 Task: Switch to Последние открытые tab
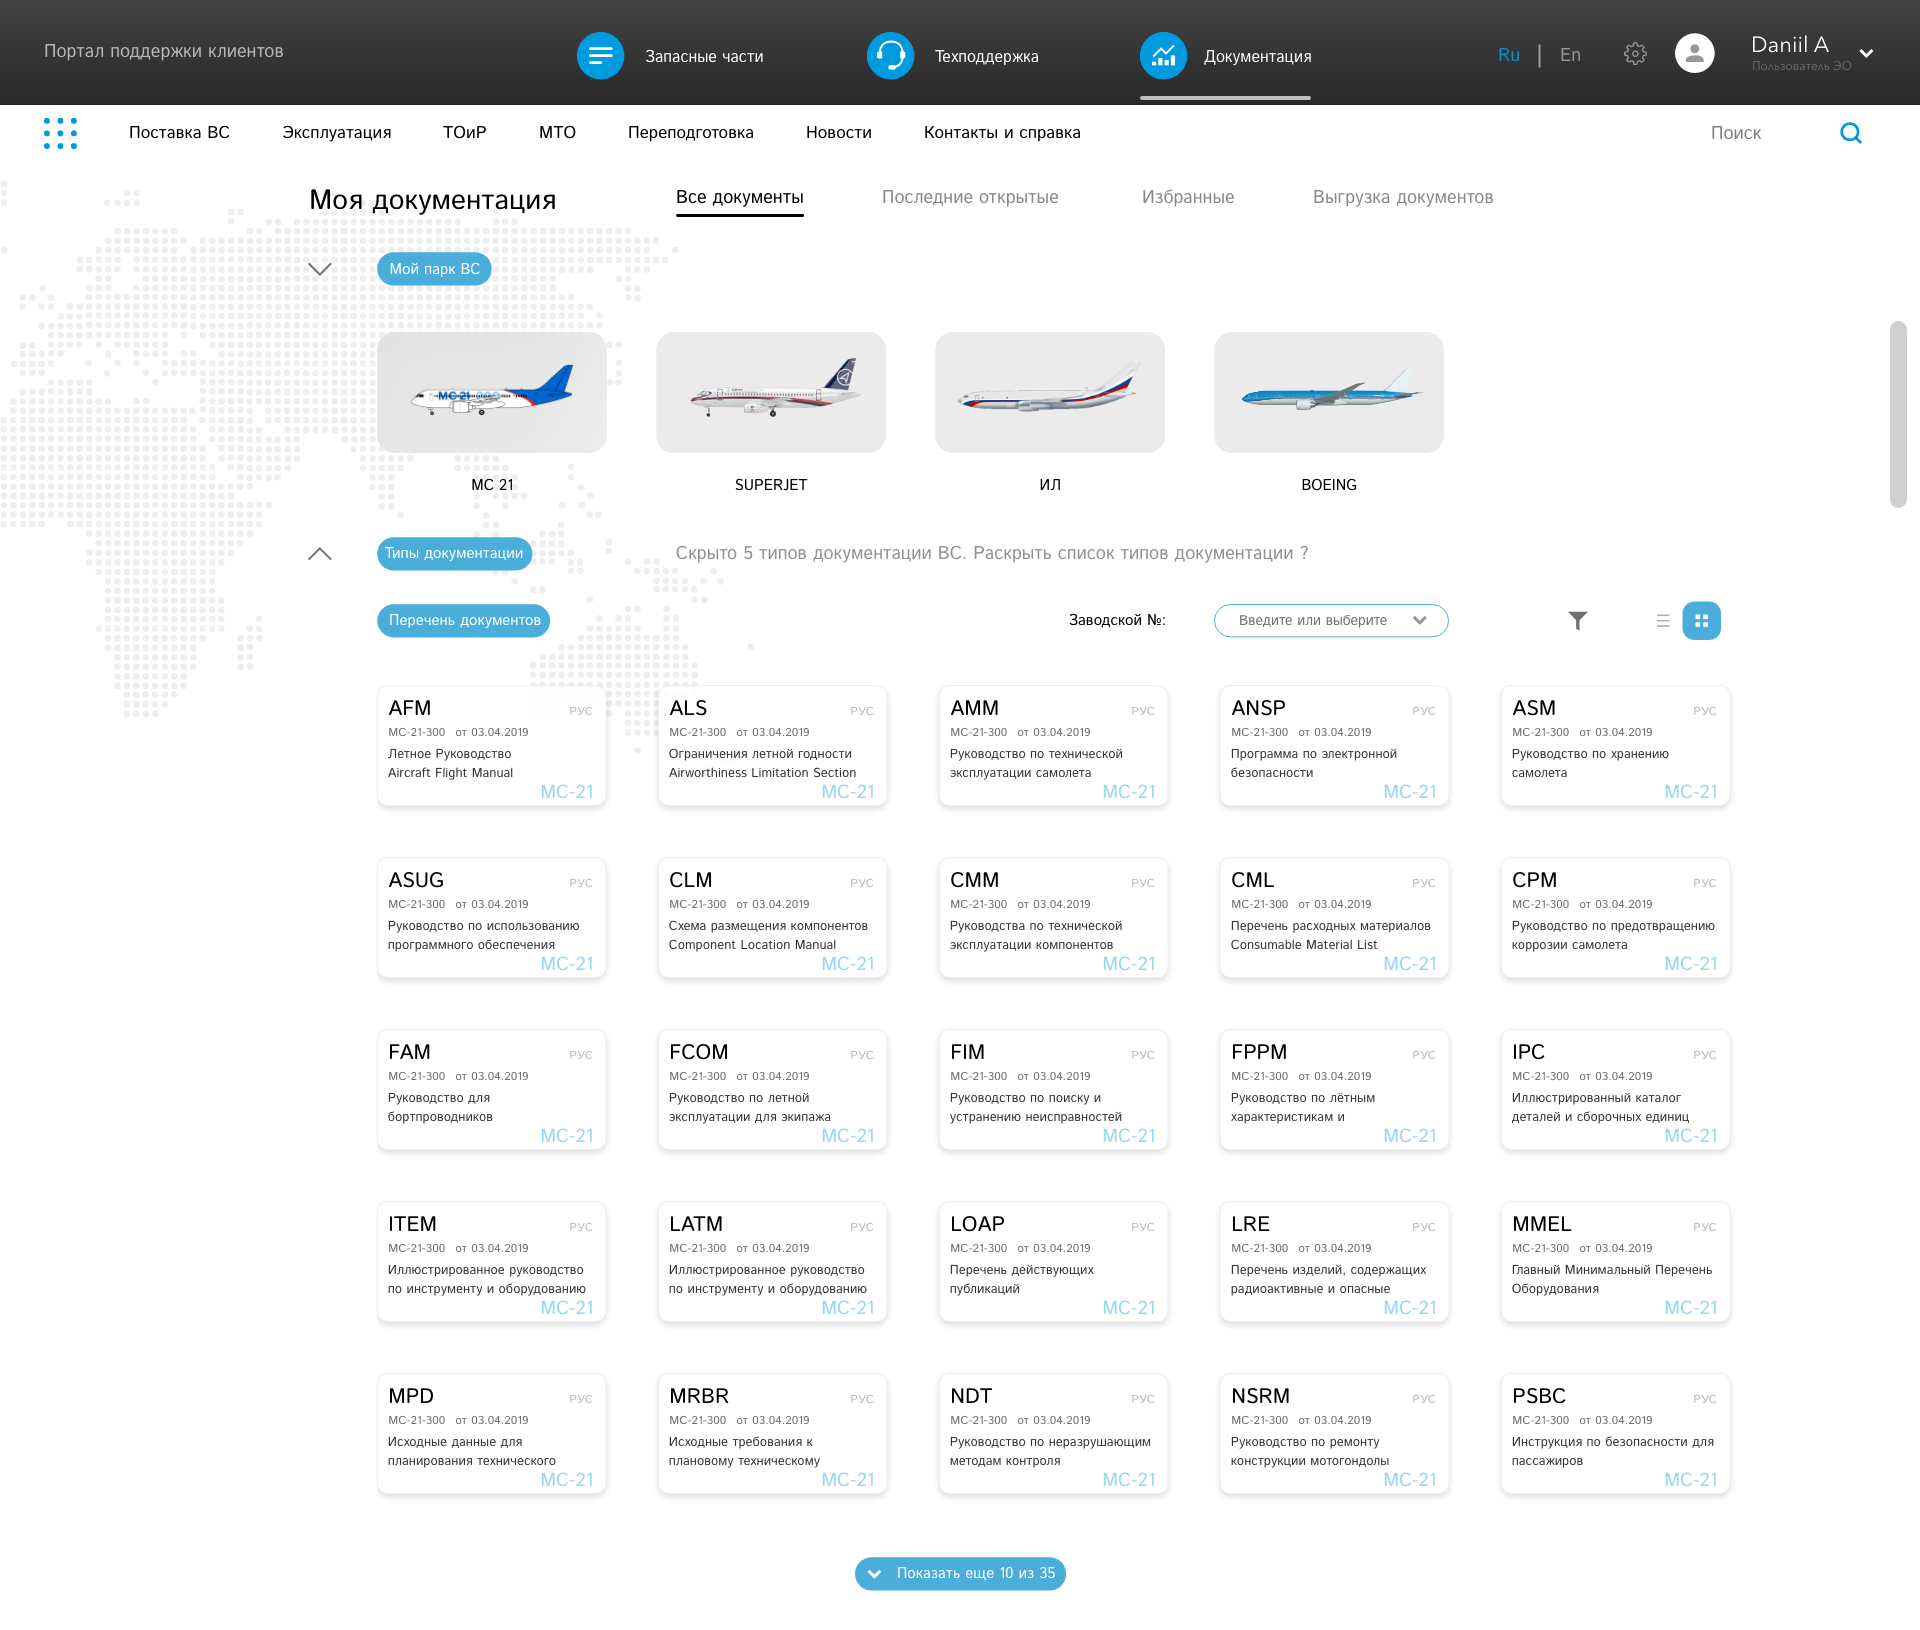[970, 198]
